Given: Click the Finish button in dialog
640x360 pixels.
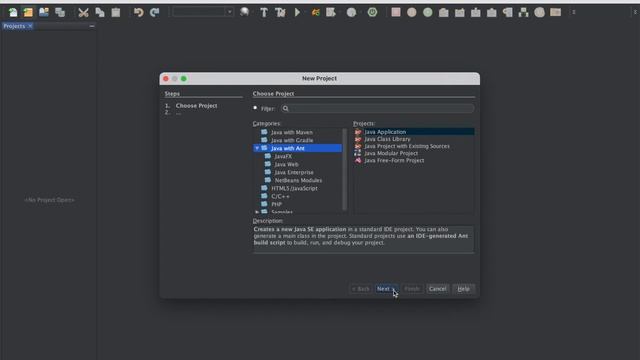Looking at the screenshot, I should tap(412, 289).
